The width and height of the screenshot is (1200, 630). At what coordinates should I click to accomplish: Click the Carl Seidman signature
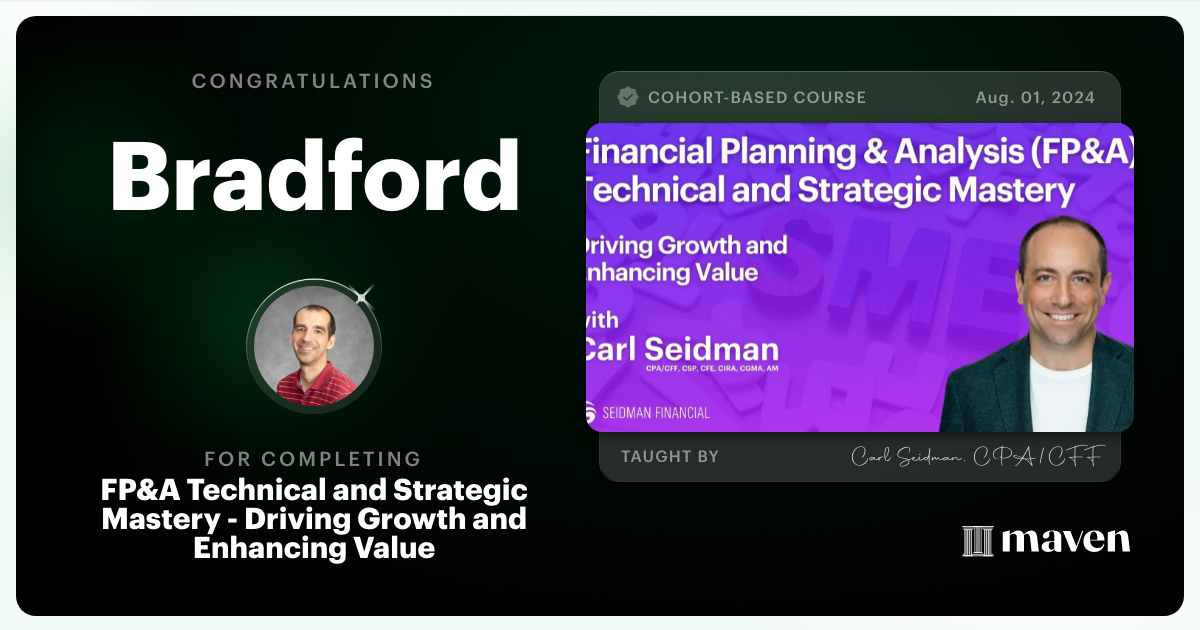(976, 457)
